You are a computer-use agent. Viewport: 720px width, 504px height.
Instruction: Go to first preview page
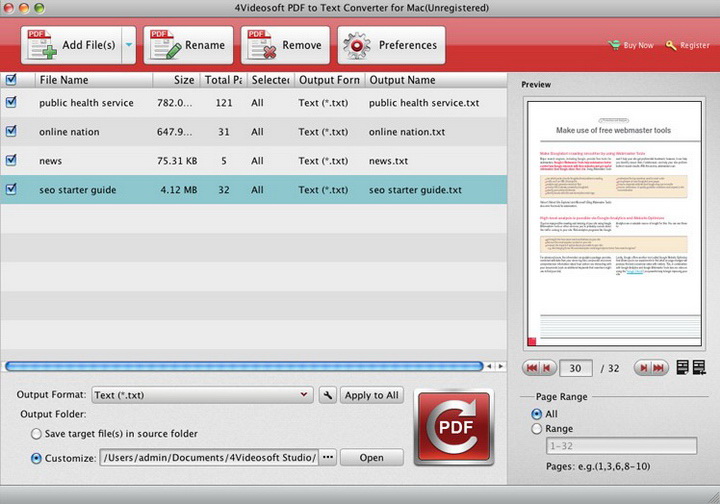pyautogui.click(x=532, y=368)
